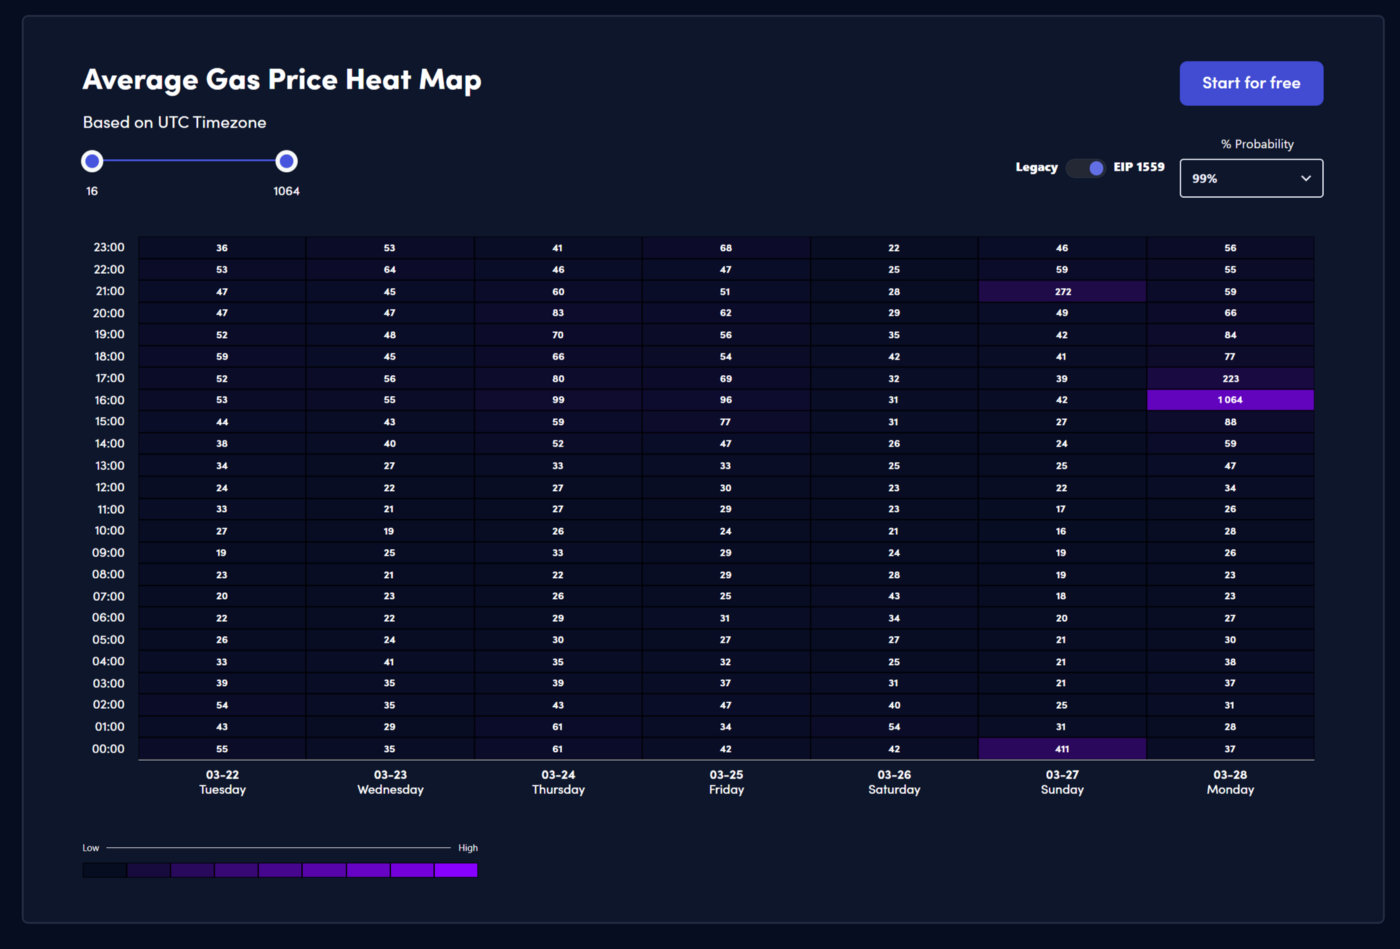Screen dimensions: 1400x949
Task: Click the 99 cell on Thursday 16:00
Action: (558, 400)
